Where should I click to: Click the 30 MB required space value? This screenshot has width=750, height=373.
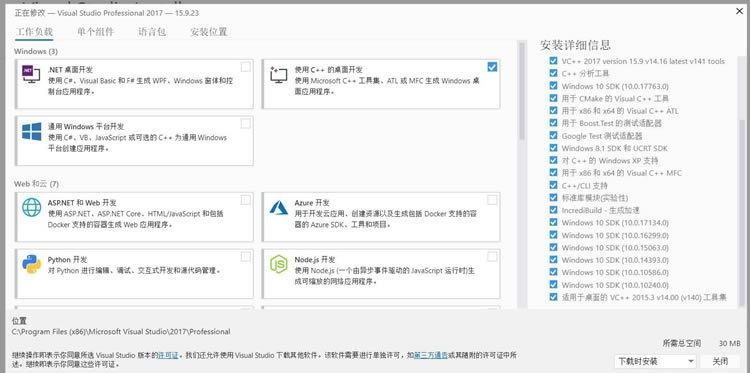pos(729,343)
